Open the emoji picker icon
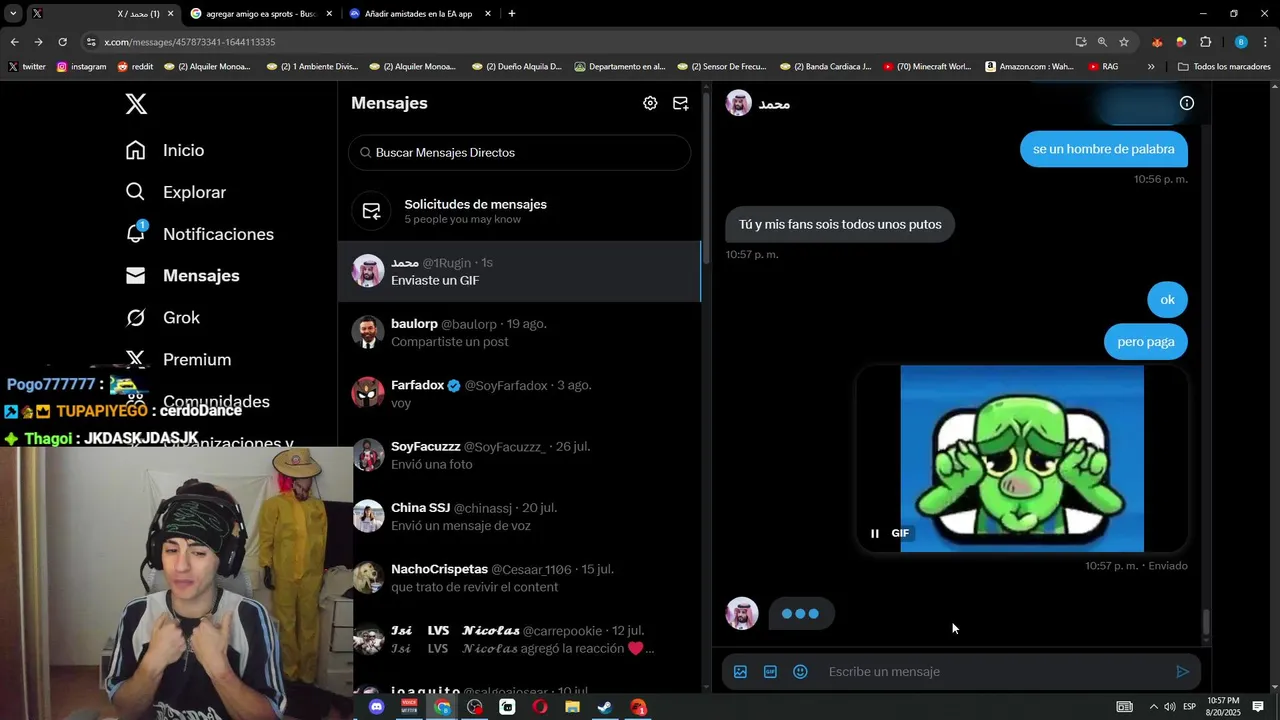The height and width of the screenshot is (720, 1280). 800,672
